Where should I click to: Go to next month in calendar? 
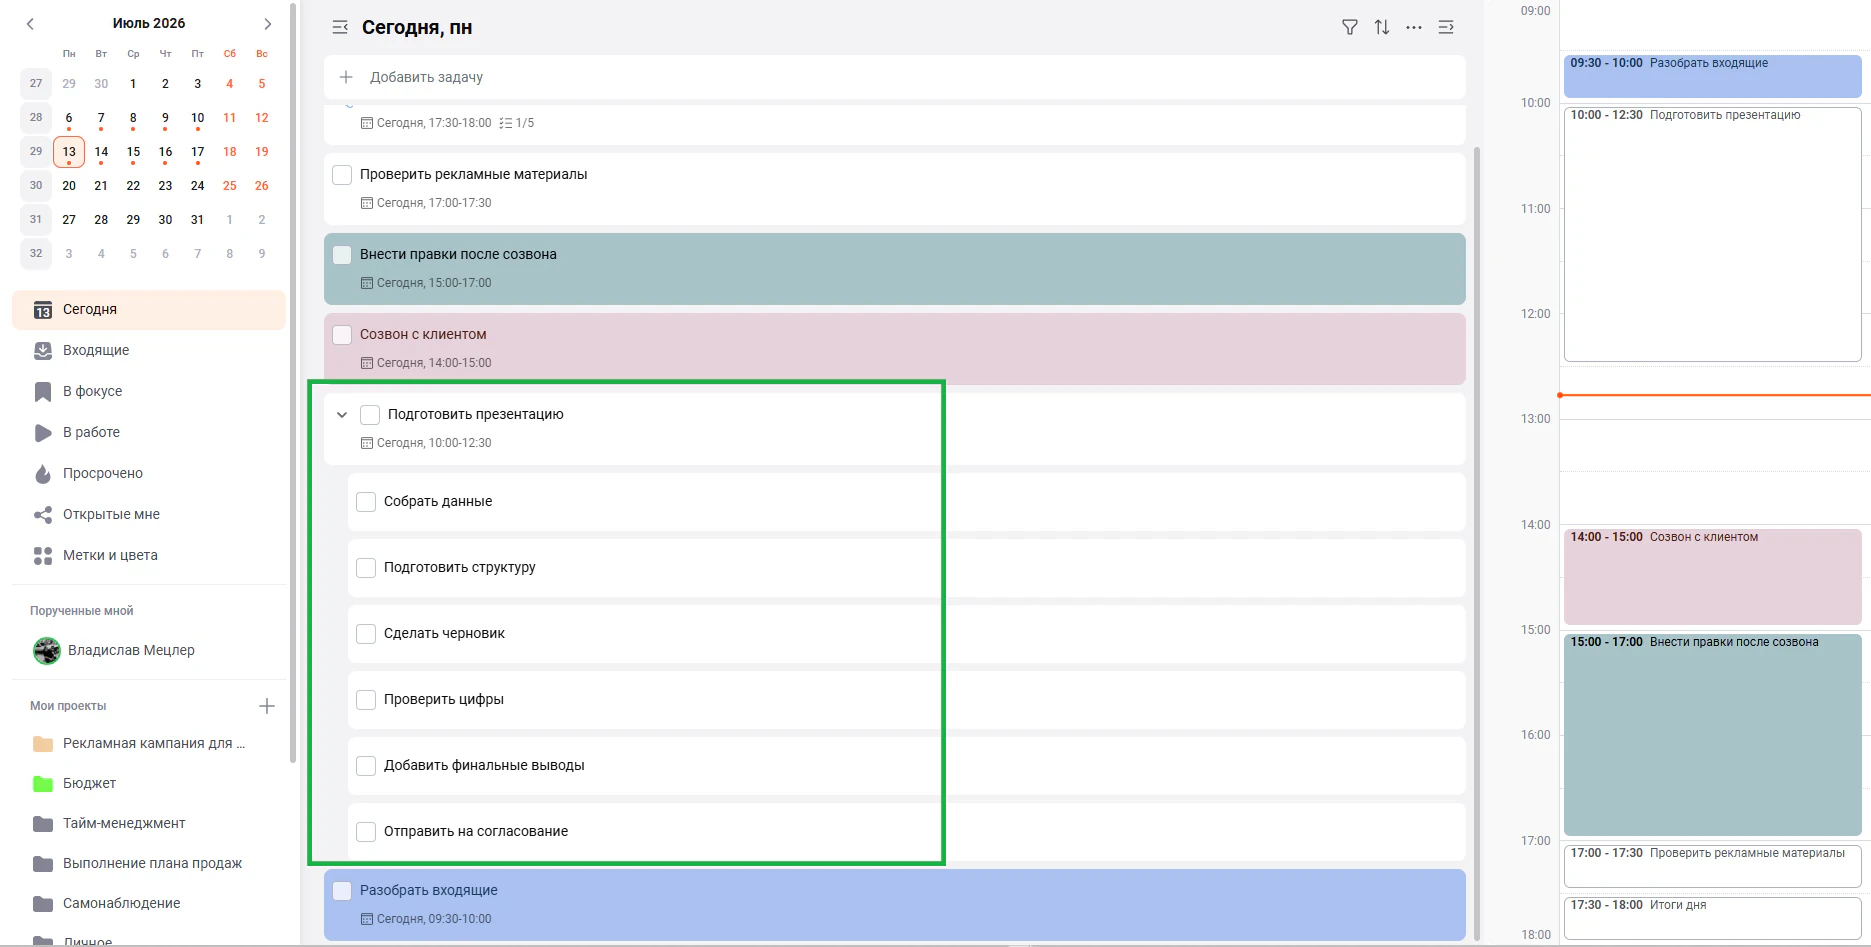tap(267, 23)
